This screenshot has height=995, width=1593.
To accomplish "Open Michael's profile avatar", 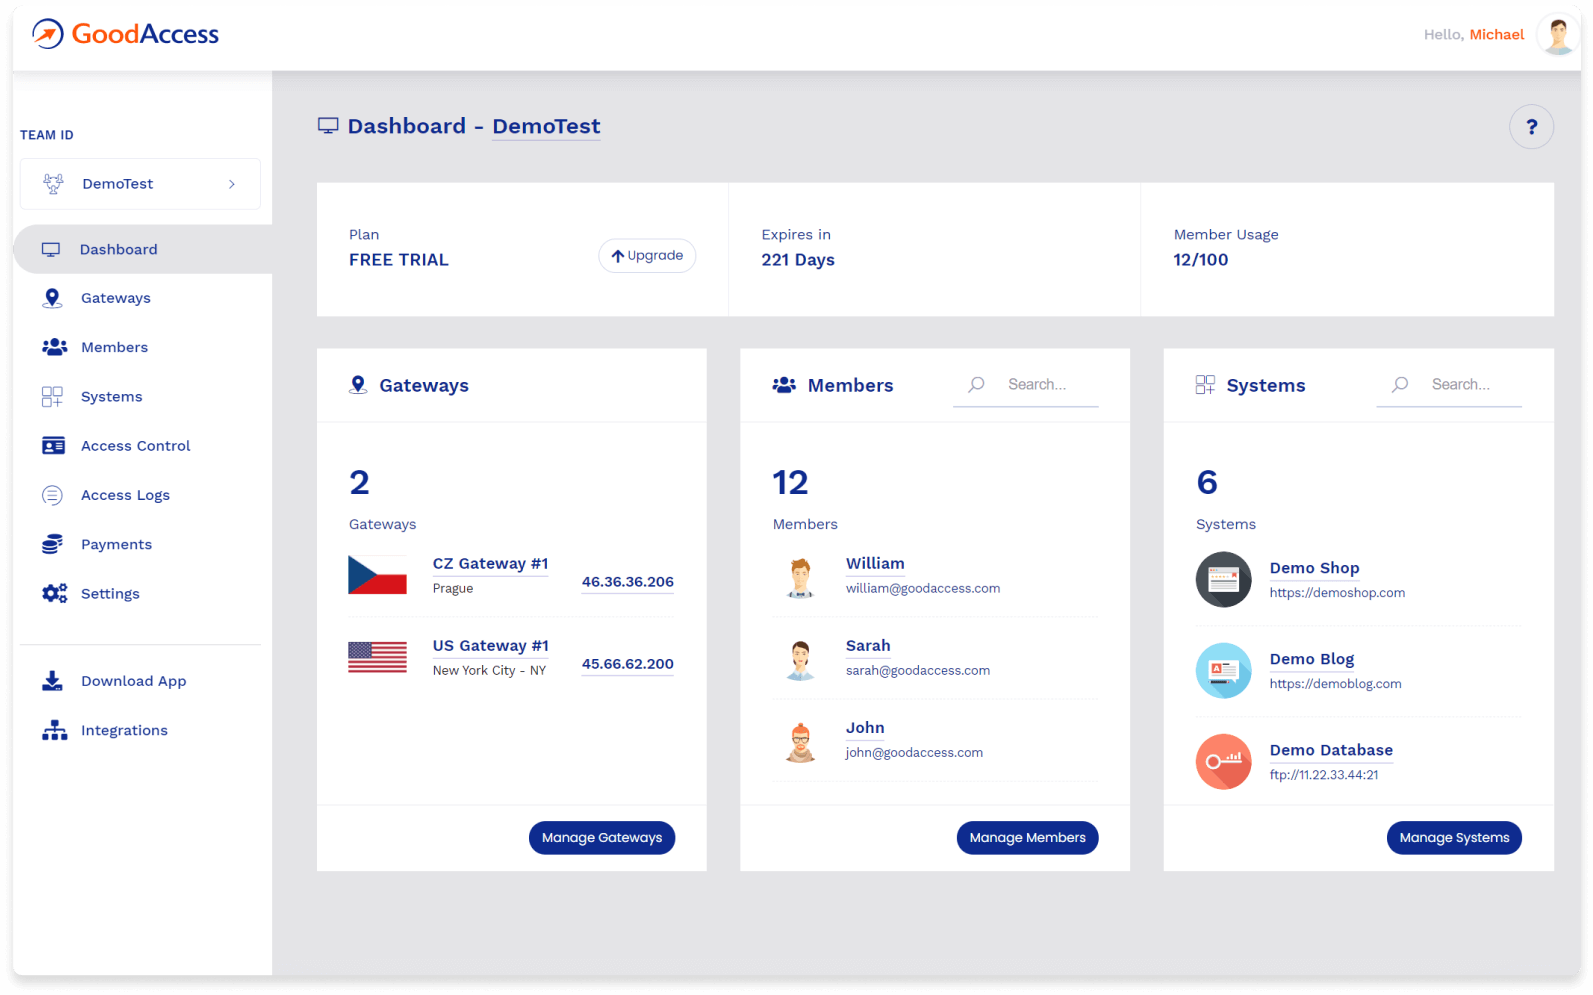I will (x=1557, y=35).
